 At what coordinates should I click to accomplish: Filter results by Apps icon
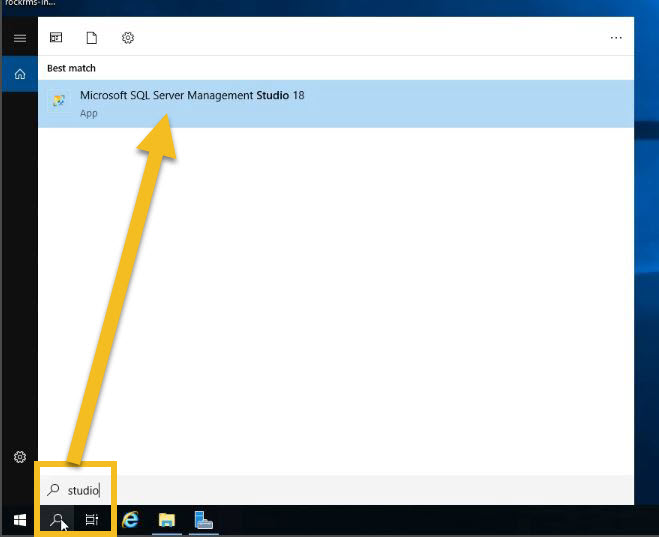(56, 38)
